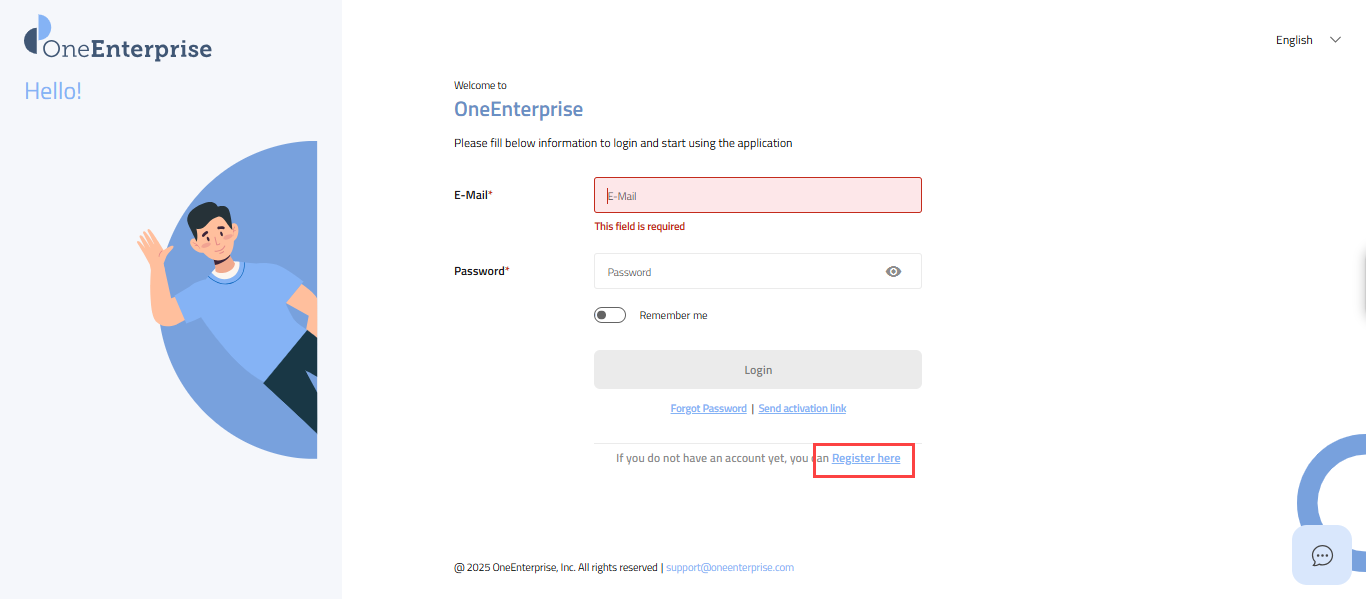Follow the Register here link
Screen dimensions: 1366x599
(x=866, y=458)
